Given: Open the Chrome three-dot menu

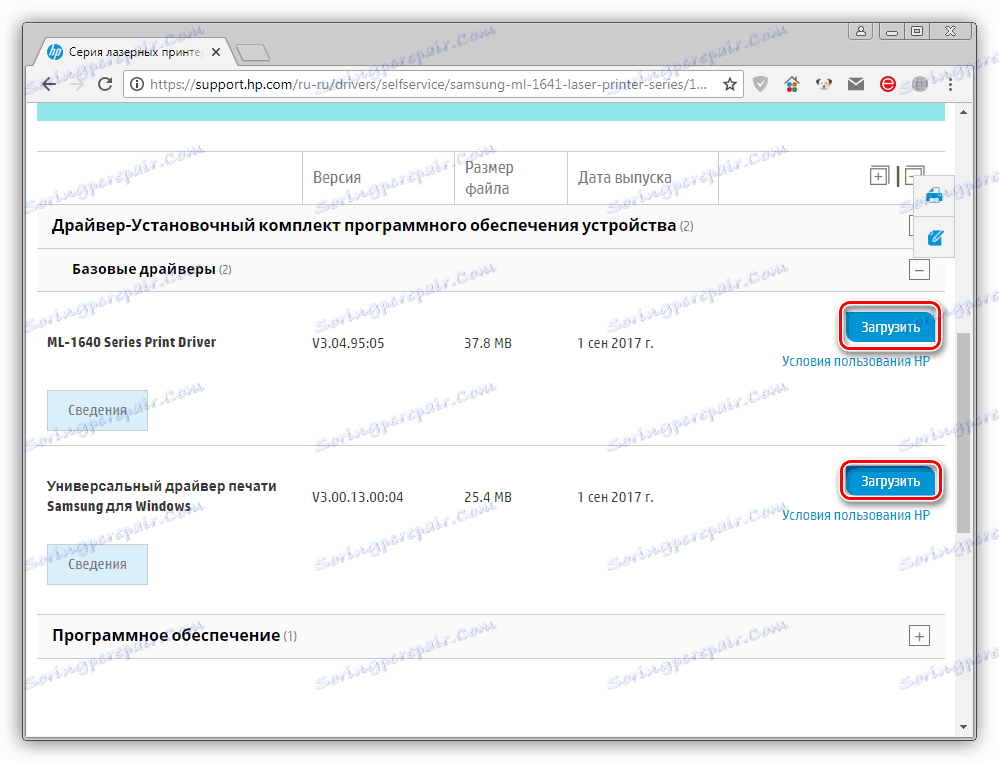Looking at the screenshot, I should pyautogui.click(x=950, y=84).
